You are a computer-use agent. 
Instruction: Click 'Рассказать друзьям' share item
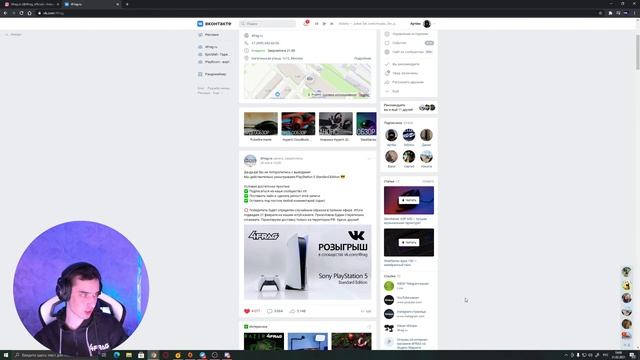pyautogui.click(x=404, y=82)
